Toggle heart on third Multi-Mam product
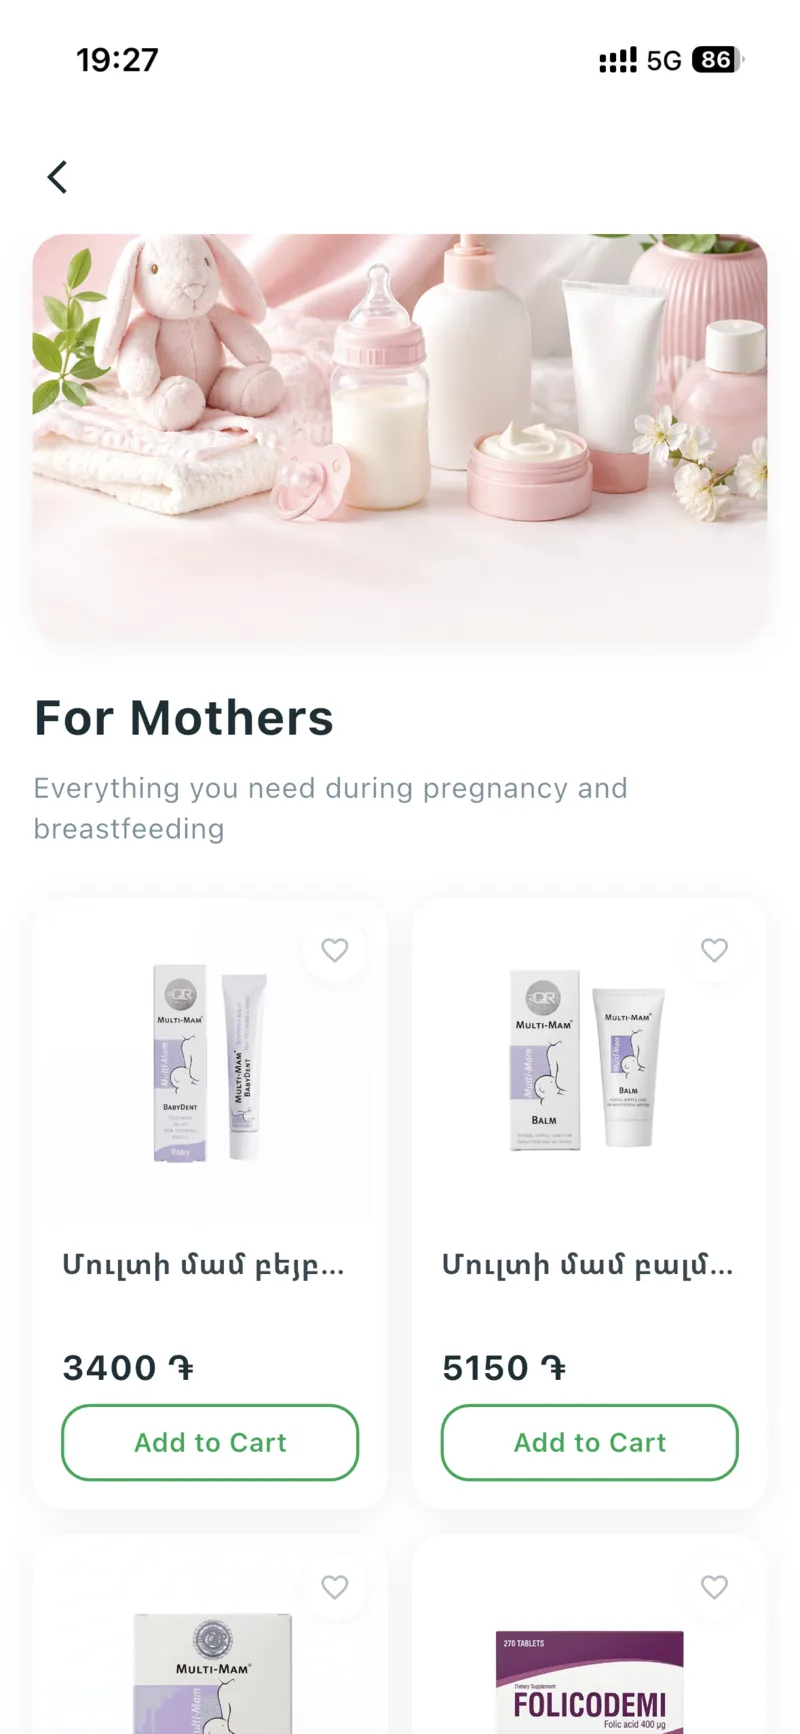Screen dimensions: 800x1734 coord(335,1587)
